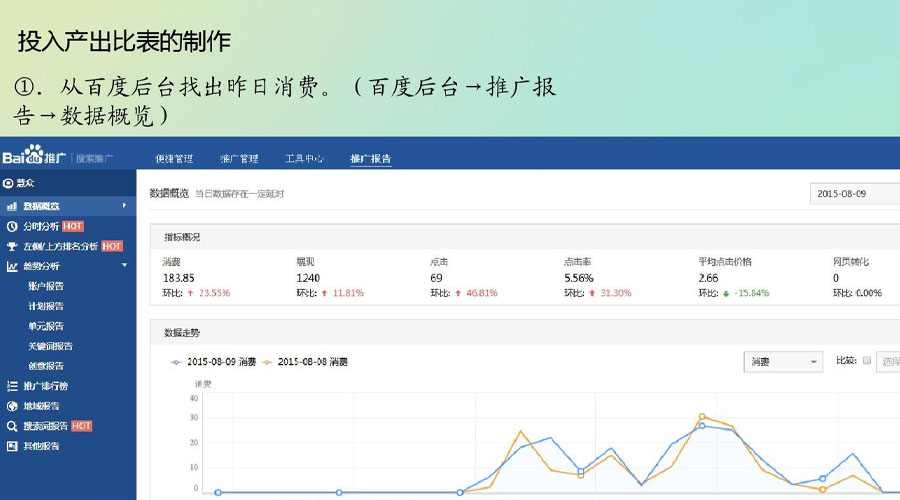Open the 消费 metric dropdown
Screen dimensions: 900x500
coord(784,362)
